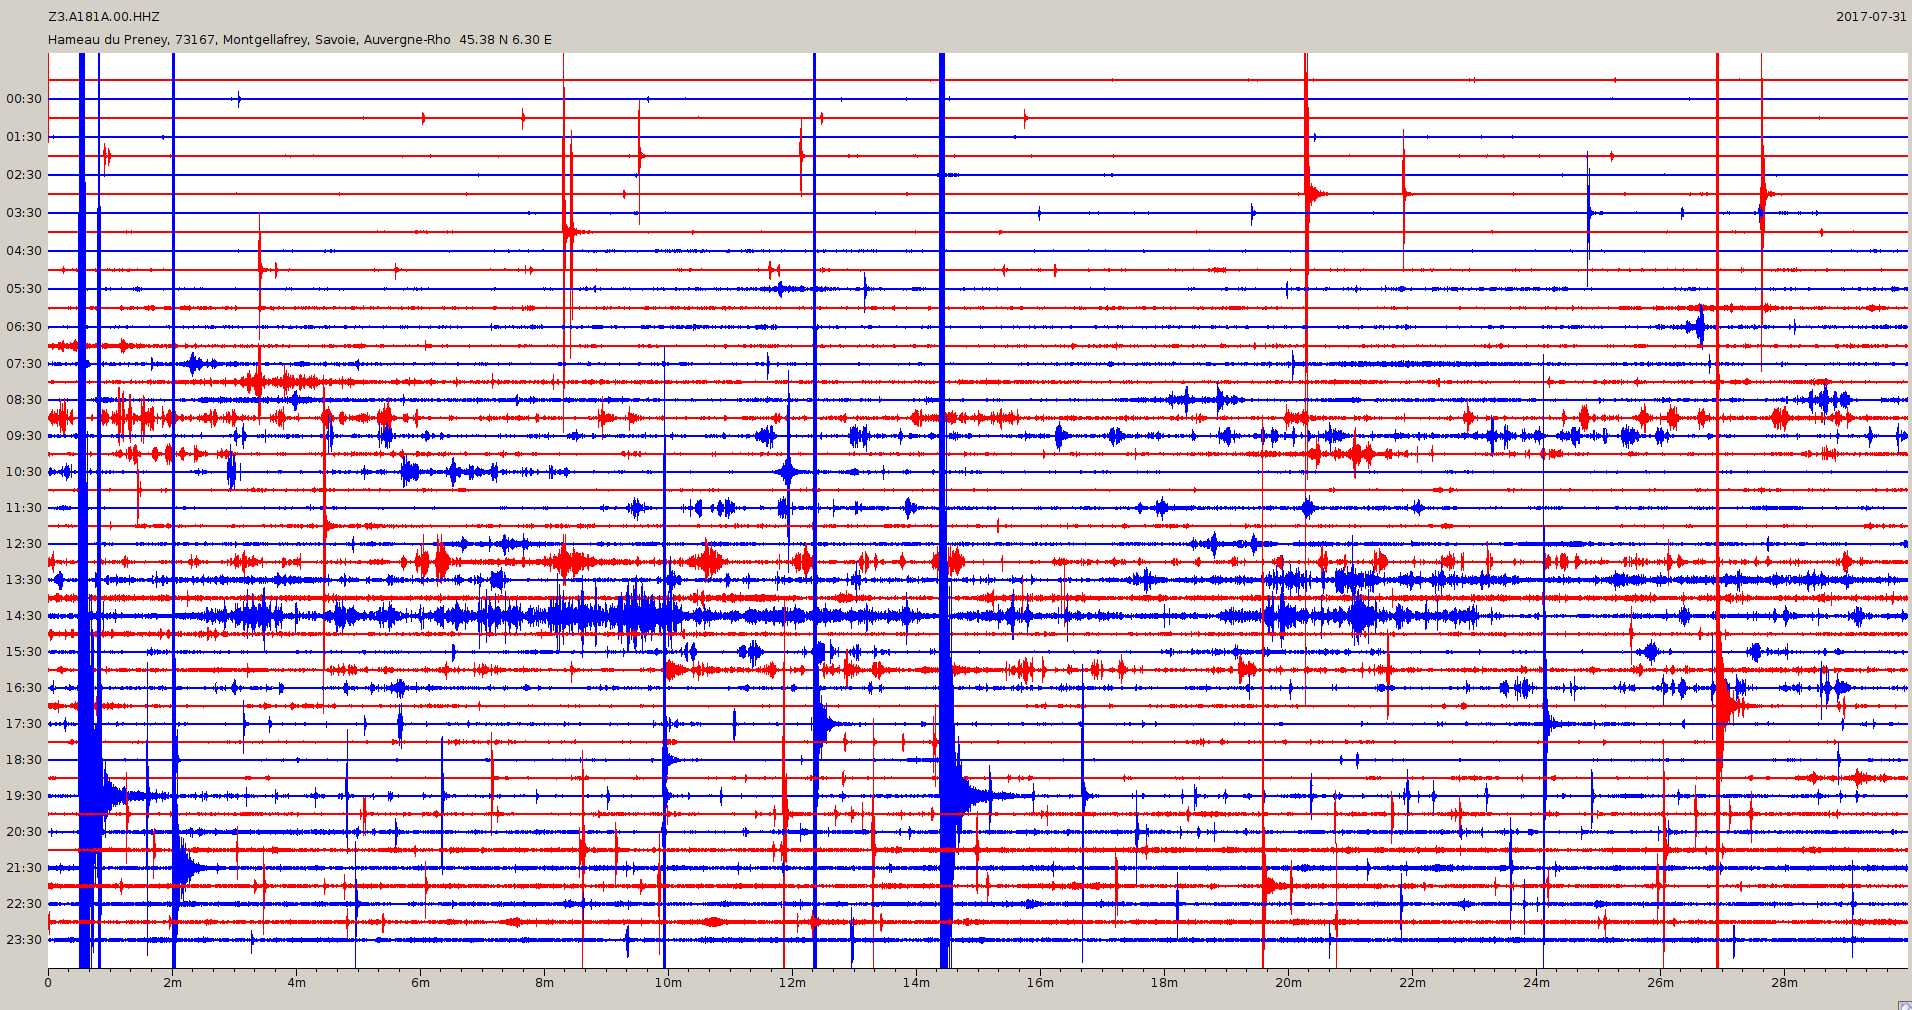
Task: Select the 28m mark on time axis
Action: point(1784,983)
